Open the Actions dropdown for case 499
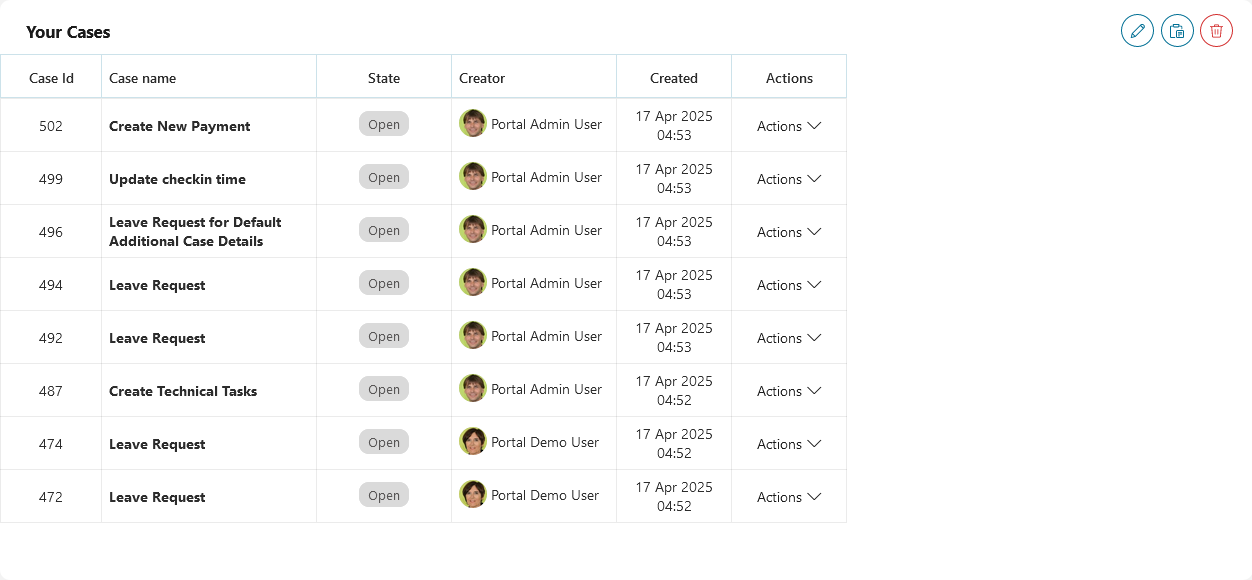Viewport: 1252px width, 580px height. click(x=789, y=179)
